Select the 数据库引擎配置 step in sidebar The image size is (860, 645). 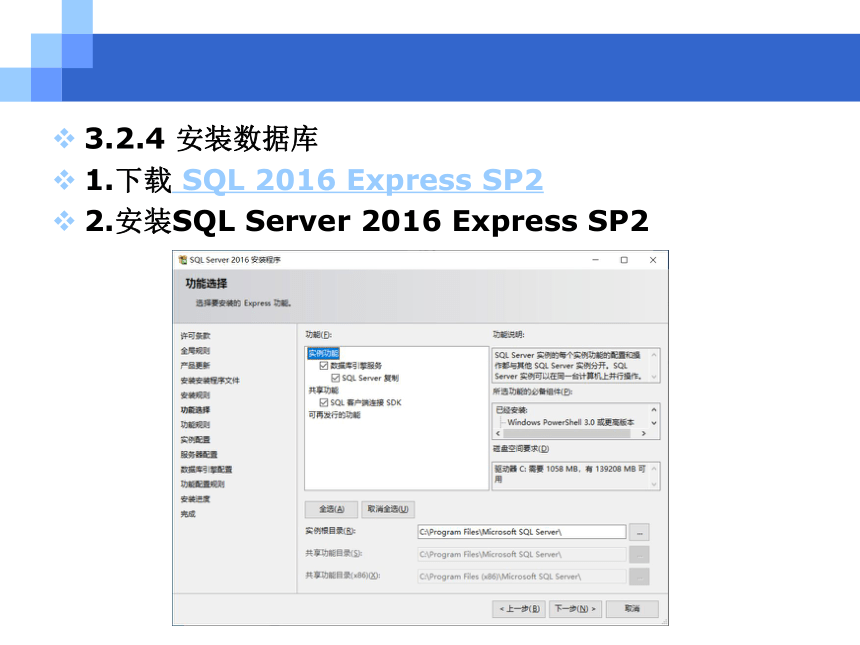206,469
